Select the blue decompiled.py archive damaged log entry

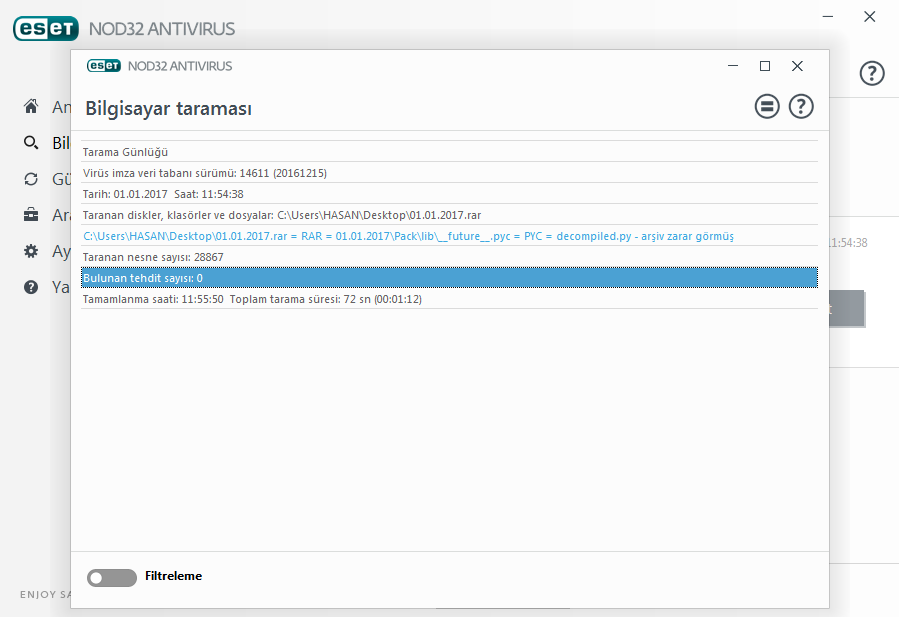(408, 236)
